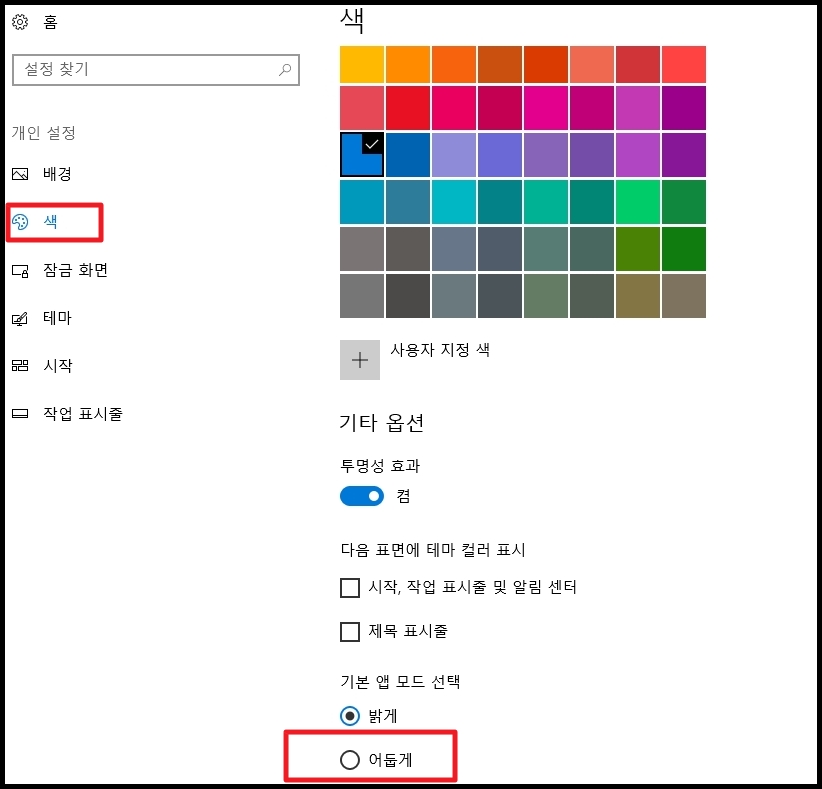Image resolution: width=822 pixels, height=789 pixels.
Task: Click the 배경 picture icon
Action: tap(20, 174)
